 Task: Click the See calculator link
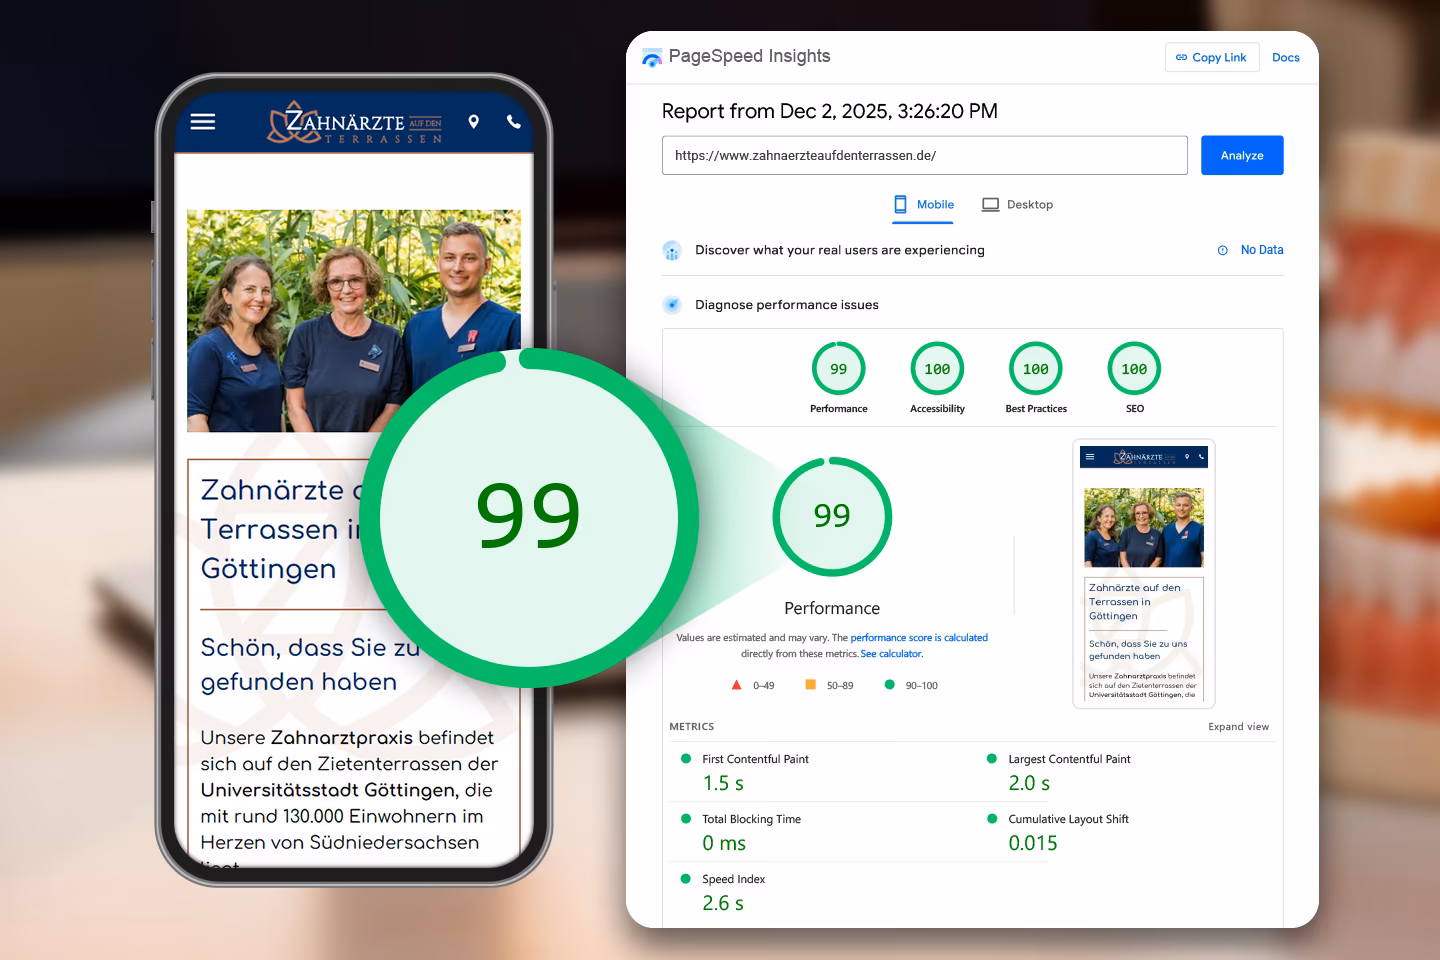(891, 653)
